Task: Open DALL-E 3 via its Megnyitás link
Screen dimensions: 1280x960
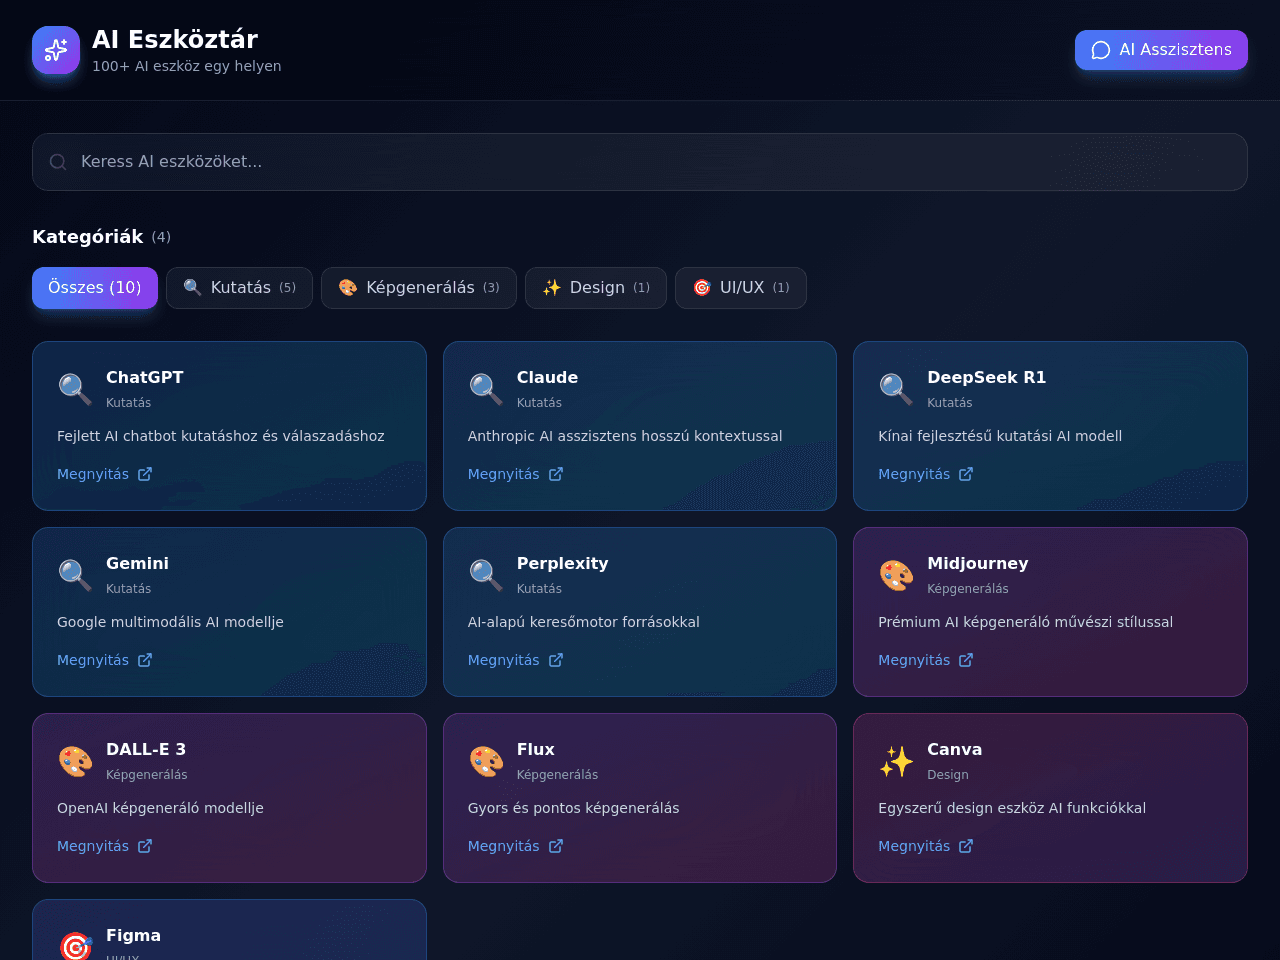Action: [105, 846]
